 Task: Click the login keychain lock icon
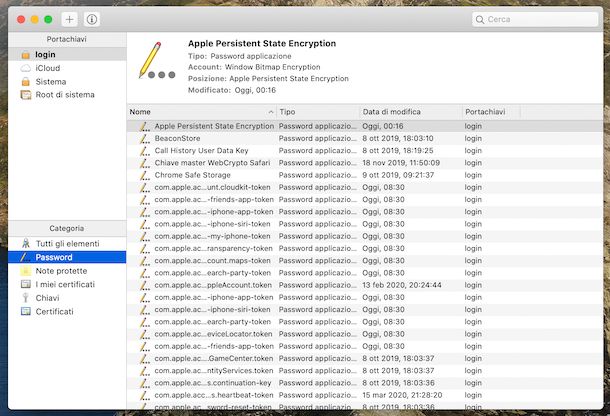point(26,54)
